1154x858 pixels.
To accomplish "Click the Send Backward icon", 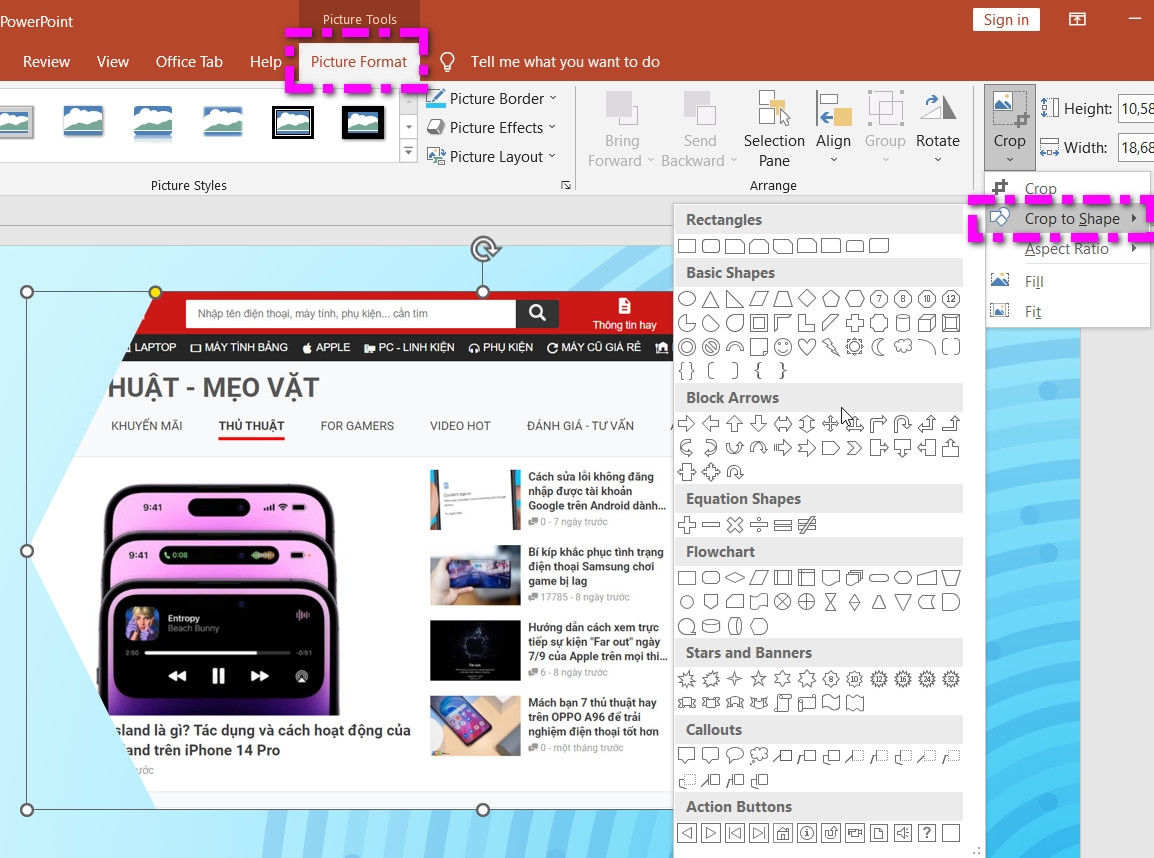I will (700, 113).
